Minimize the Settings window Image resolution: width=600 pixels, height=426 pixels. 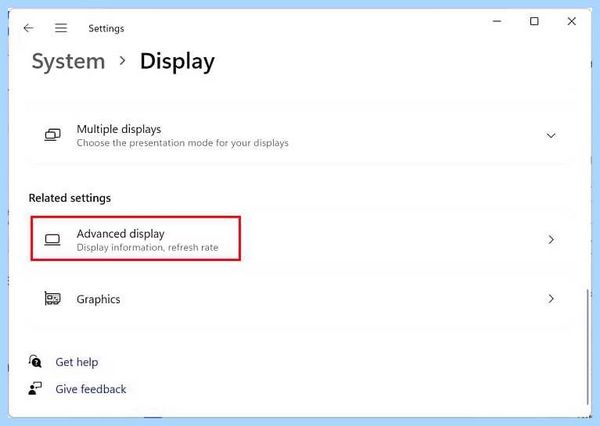[x=497, y=21]
